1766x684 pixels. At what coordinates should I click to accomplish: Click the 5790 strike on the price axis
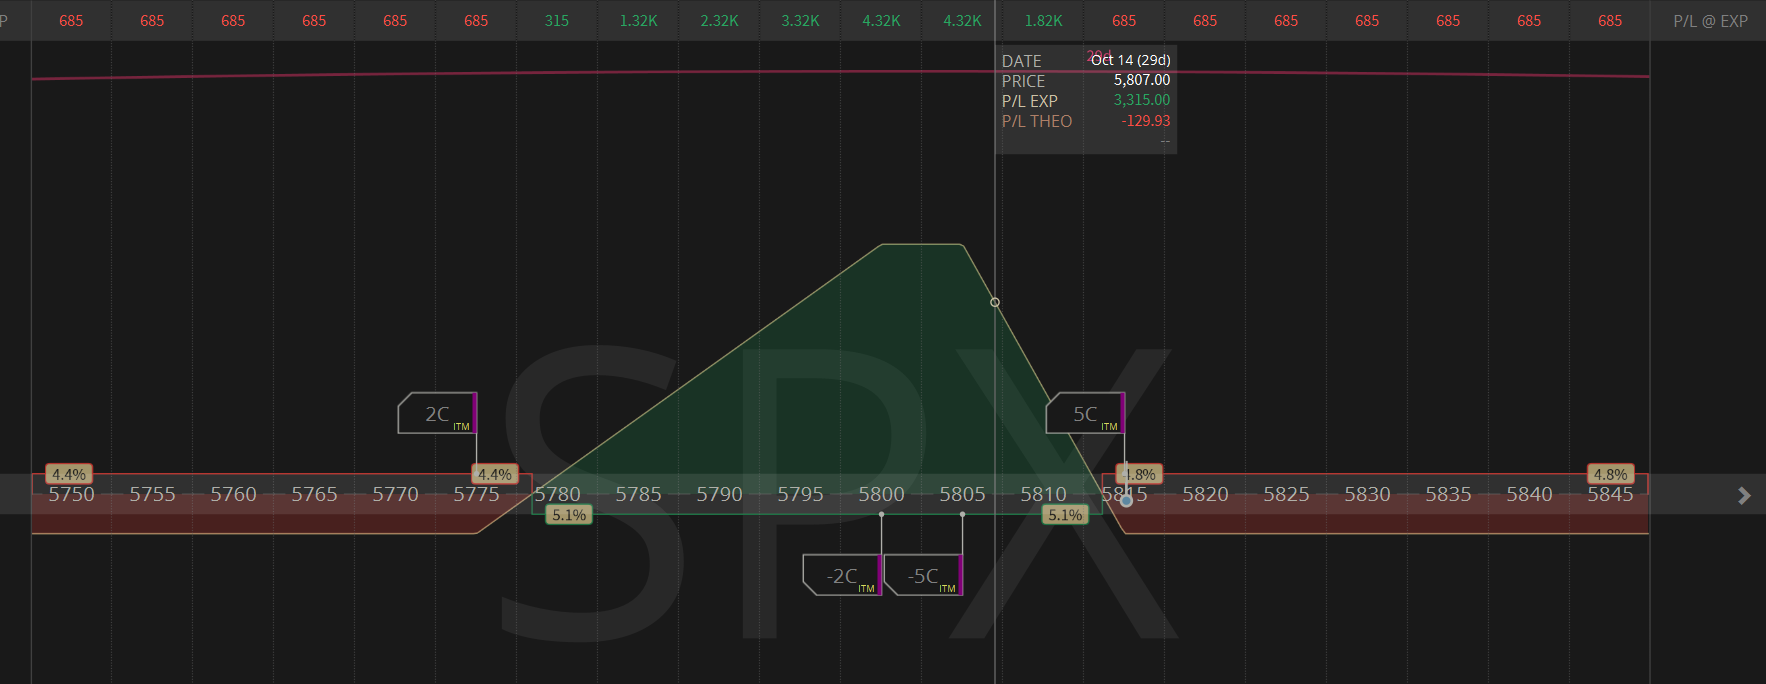point(719,494)
